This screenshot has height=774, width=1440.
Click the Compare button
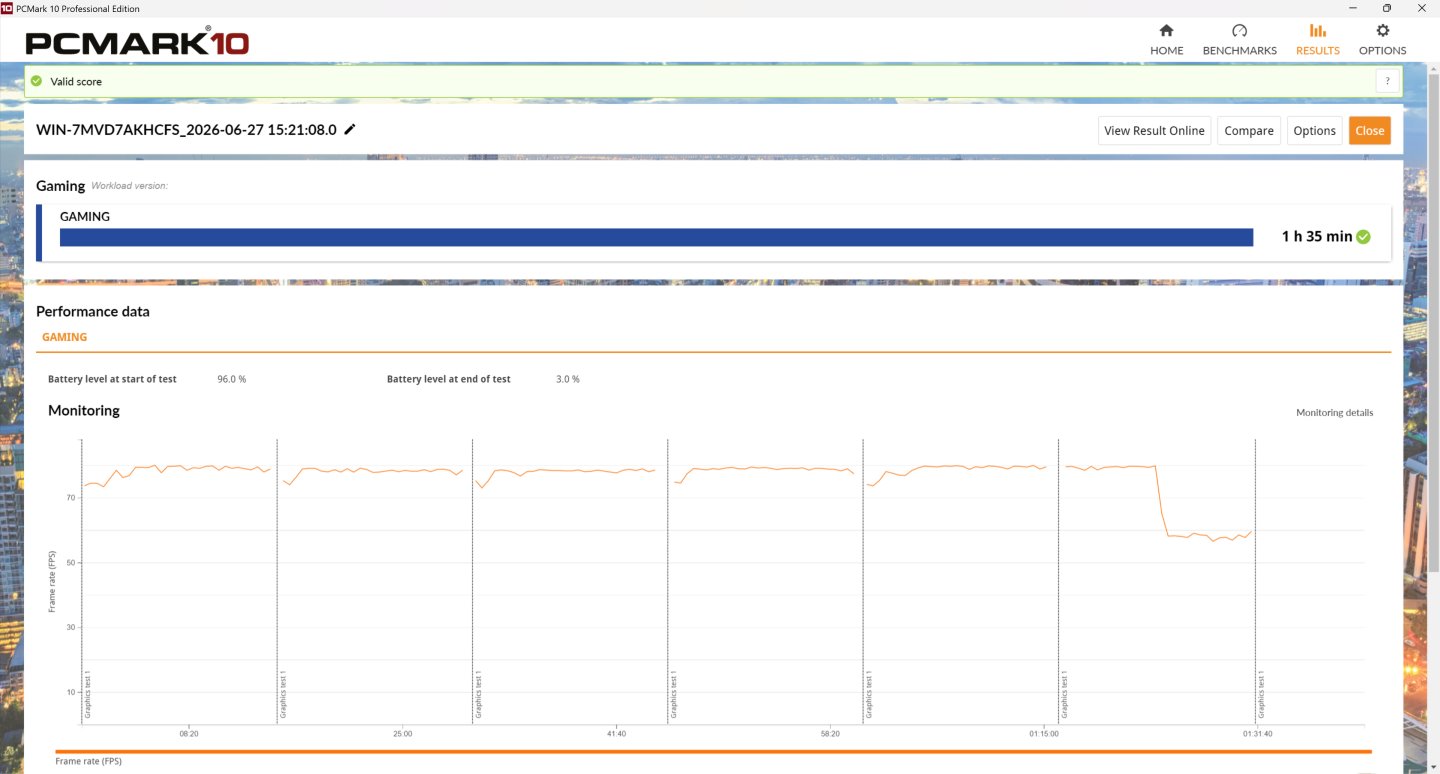pos(1249,131)
